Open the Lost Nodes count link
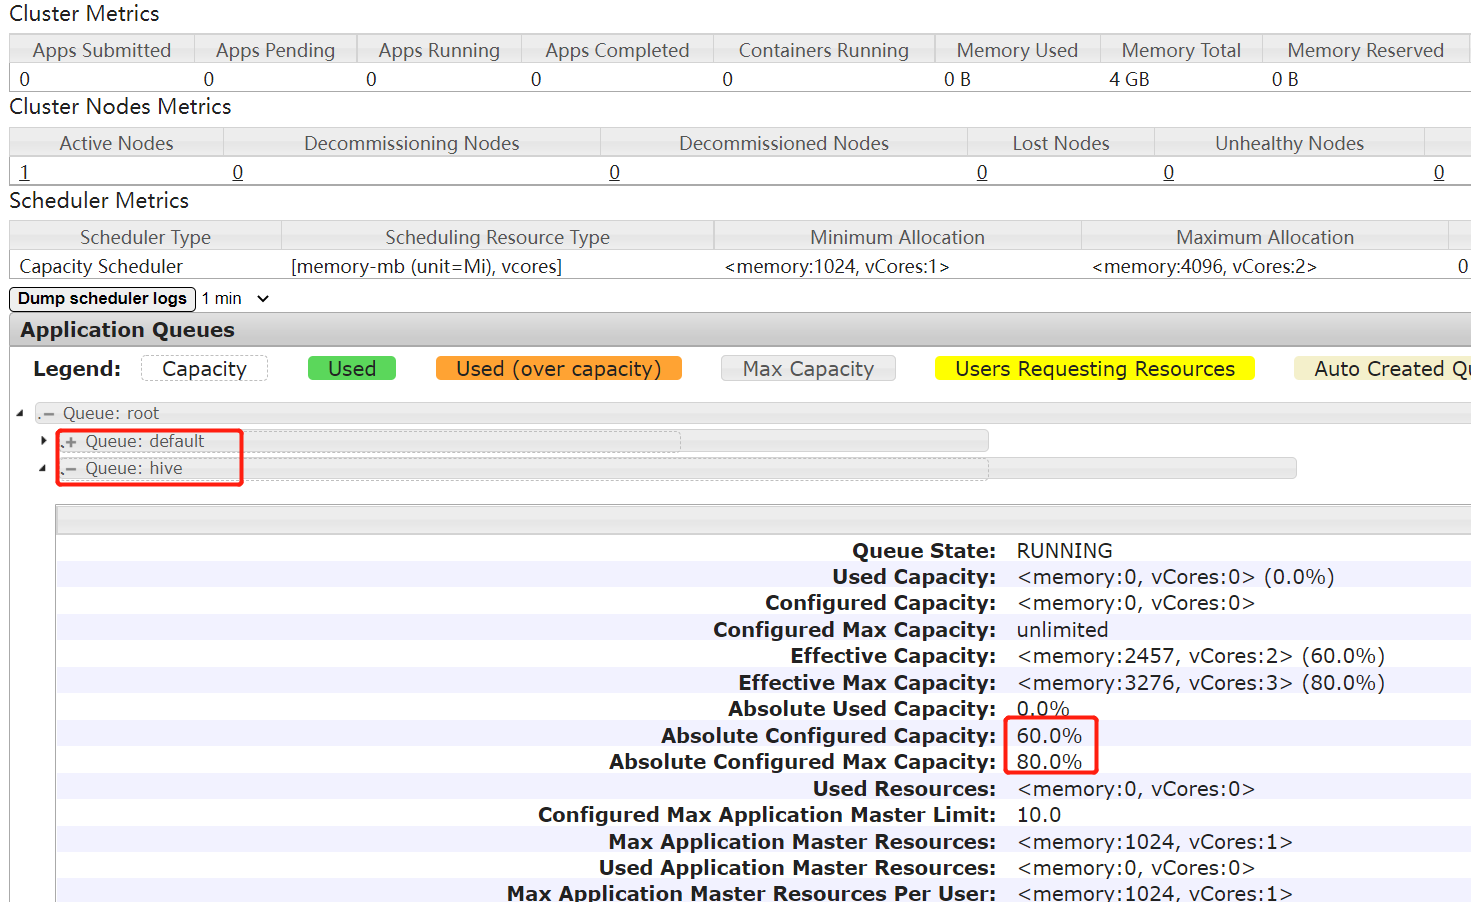 click(x=982, y=172)
